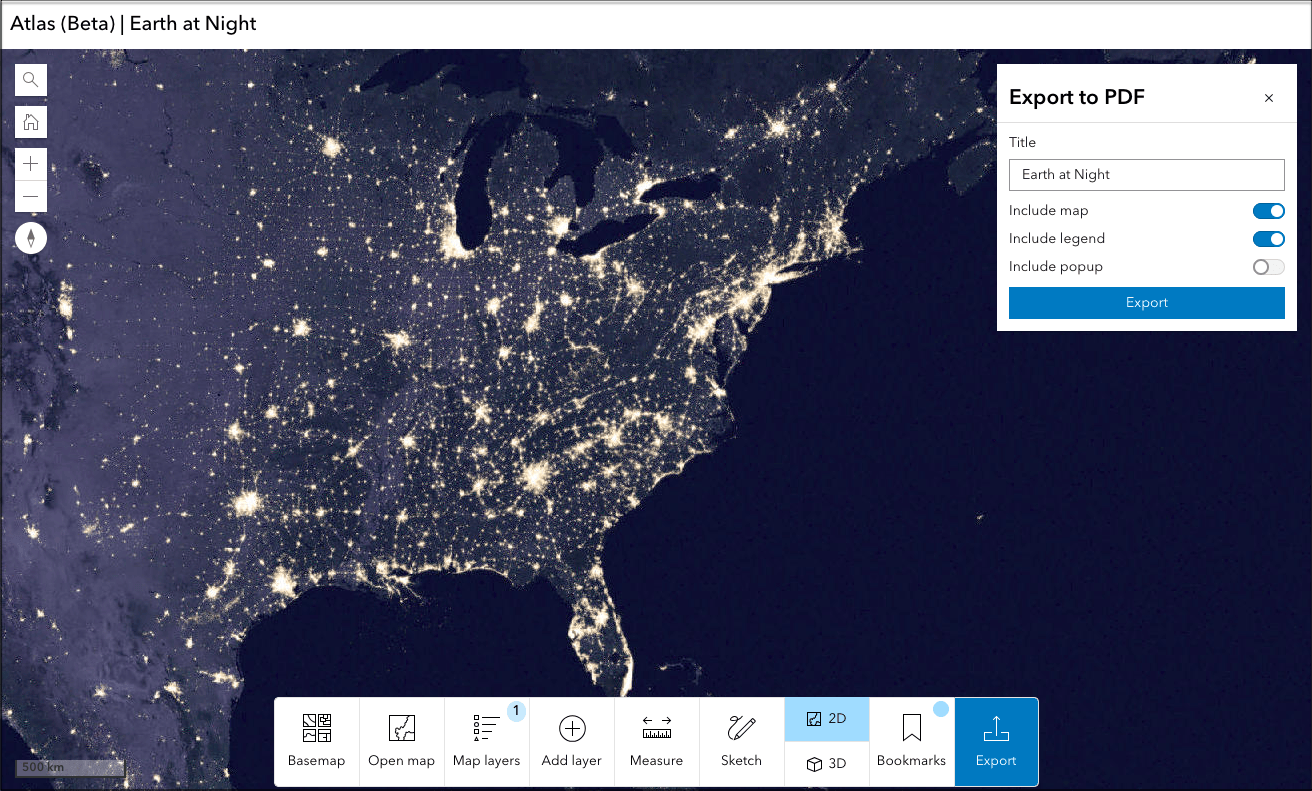Toggle the Include map switch
The width and height of the screenshot is (1312, 791).
[1268, 211]
